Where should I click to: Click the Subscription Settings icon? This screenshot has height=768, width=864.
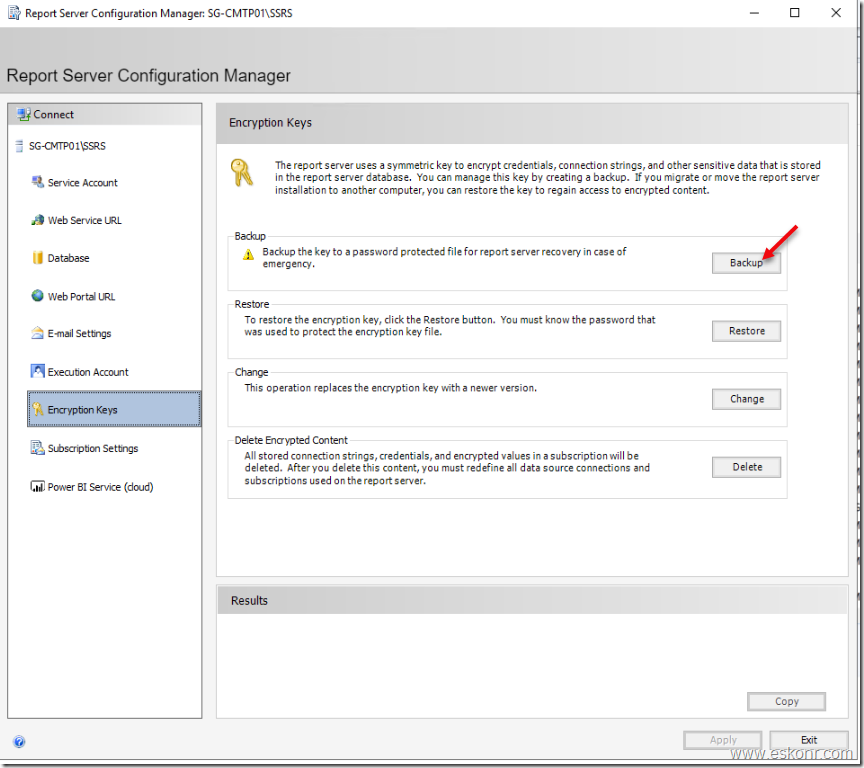(x=37, y=447)
